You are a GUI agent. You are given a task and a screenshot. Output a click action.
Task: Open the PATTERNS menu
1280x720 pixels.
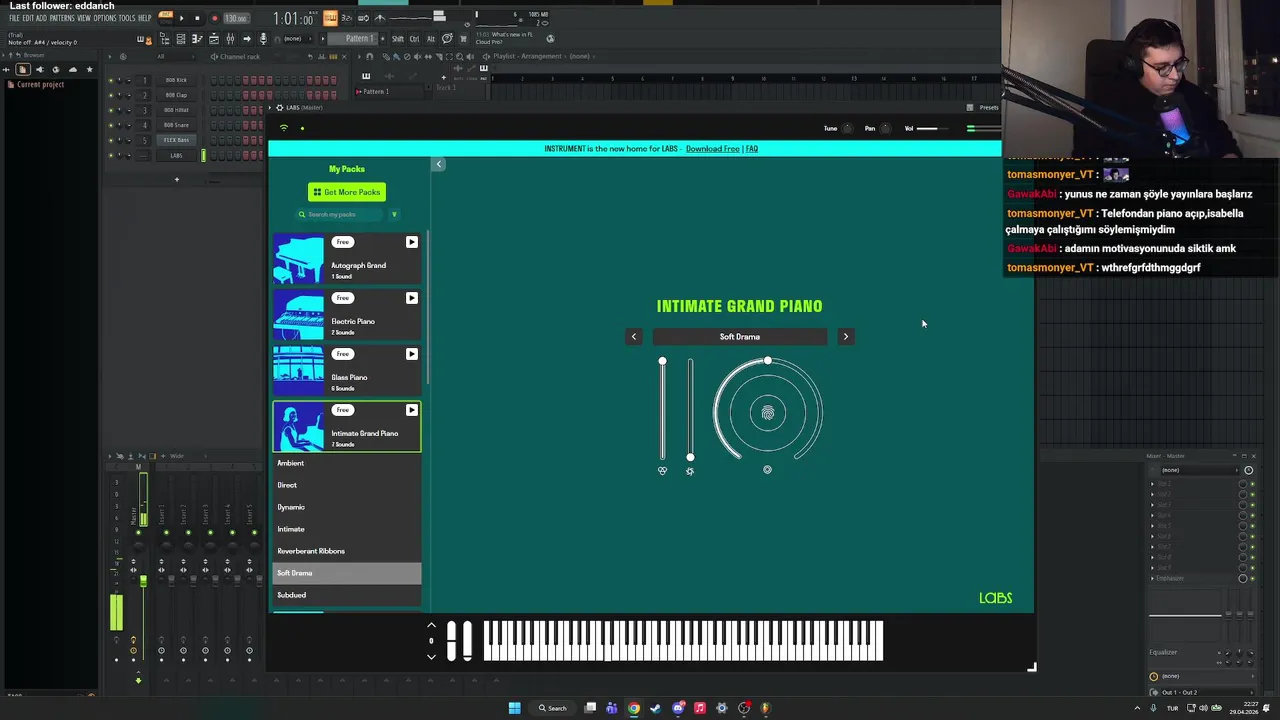(x=62, y=18)
